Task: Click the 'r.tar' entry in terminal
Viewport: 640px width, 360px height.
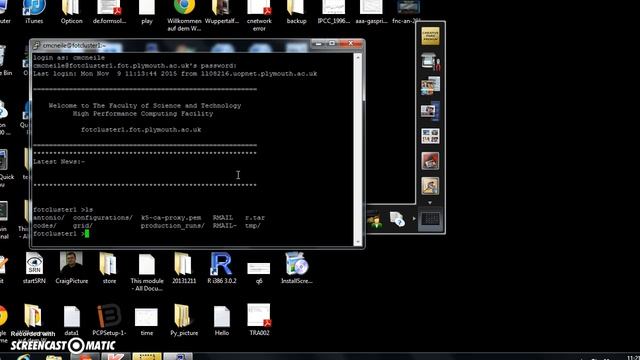Action: click(x=255, y=218)
